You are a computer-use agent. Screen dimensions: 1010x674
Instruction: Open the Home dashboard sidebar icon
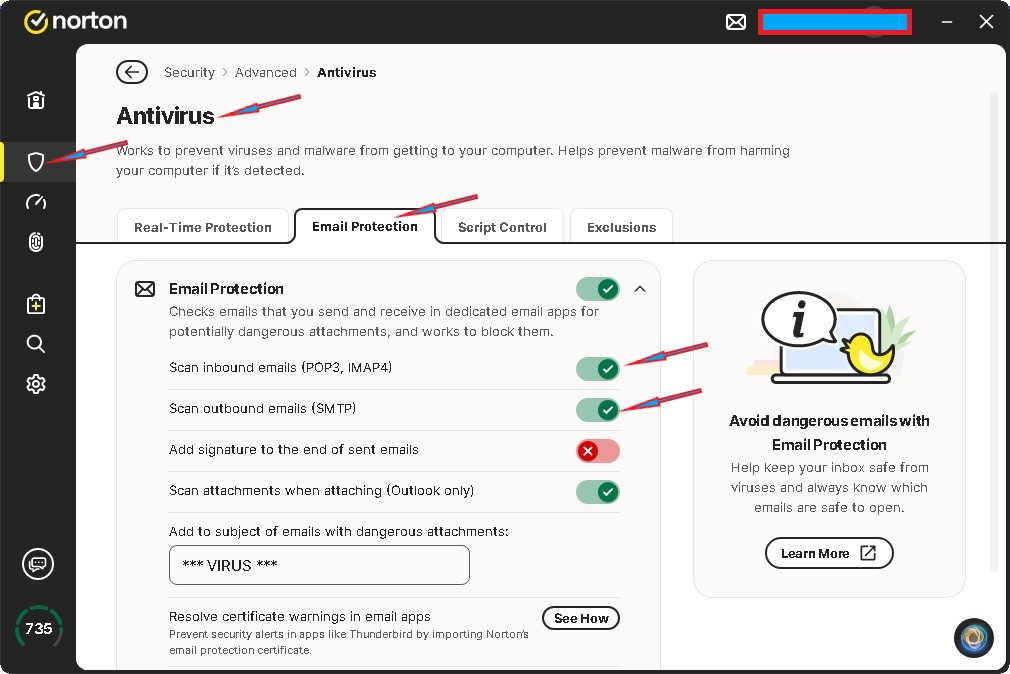(36, 100)
